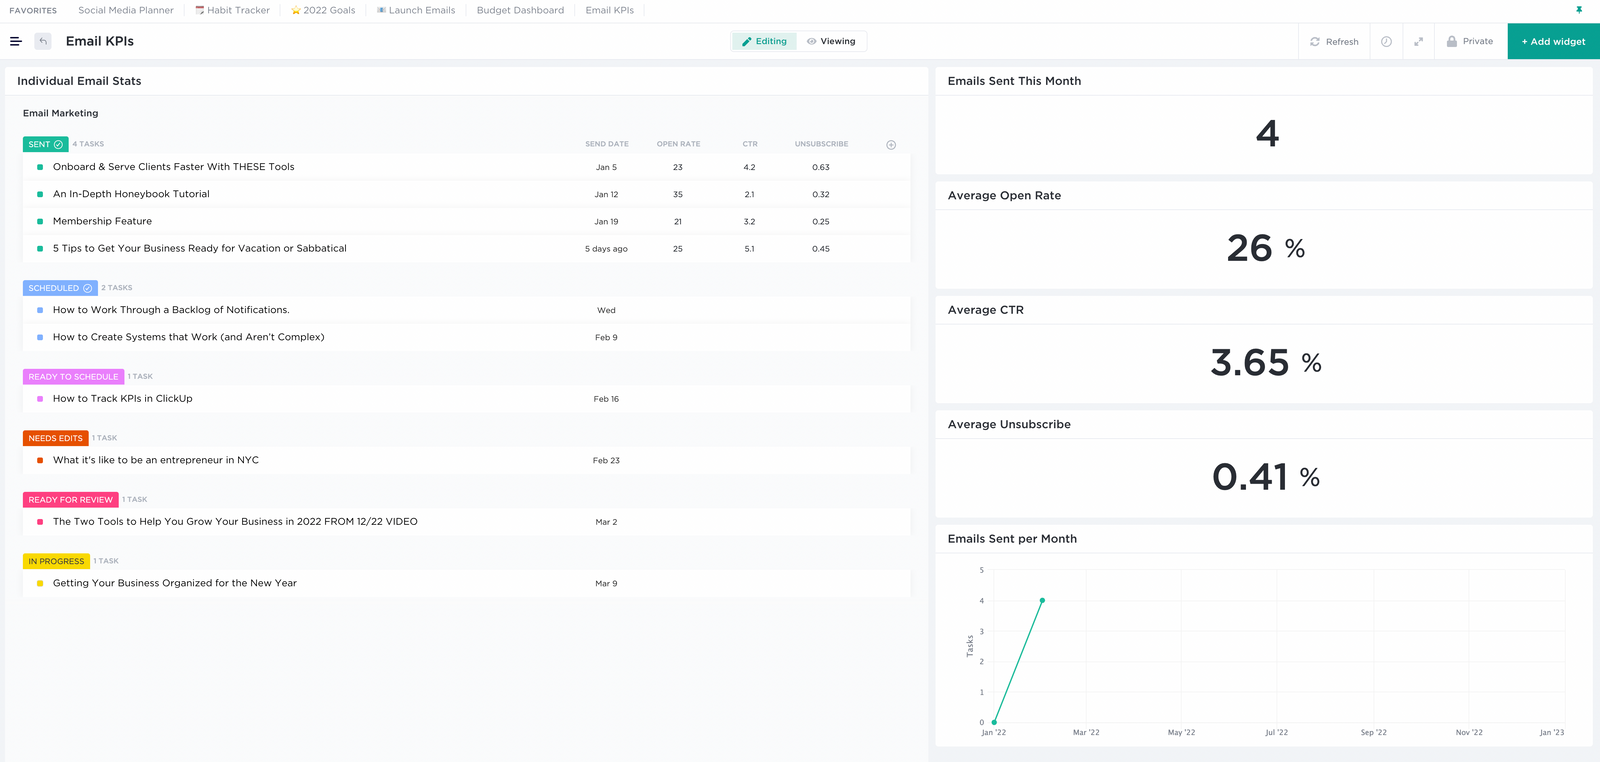The width and height of the screenshot is (1600, 762).
Task: Click status square of Create Systems task
Action: point(40,337)
